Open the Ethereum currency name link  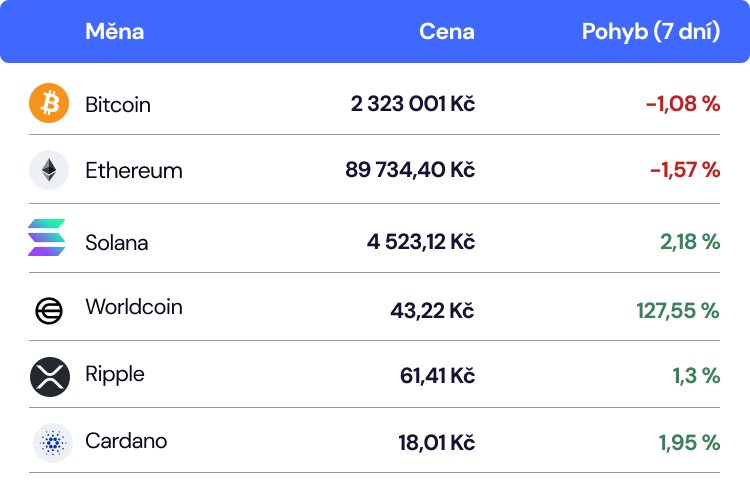pyautogui.click(x=134, y=170)
